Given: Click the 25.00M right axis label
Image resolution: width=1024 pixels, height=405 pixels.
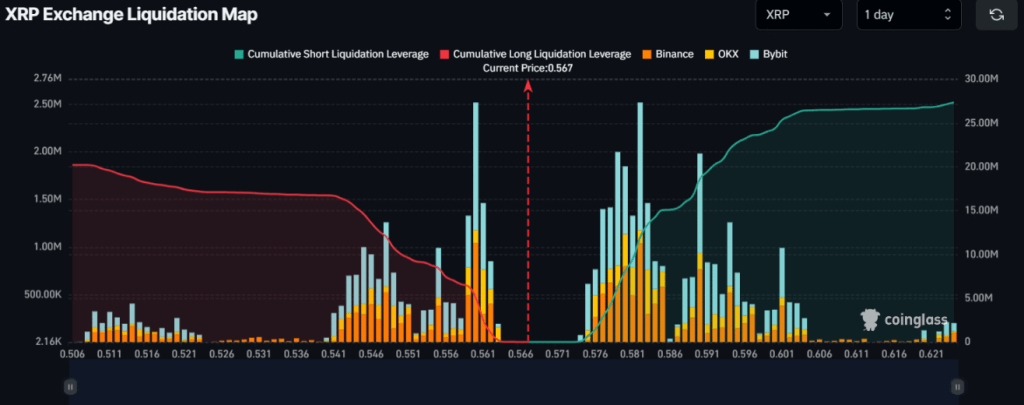Looking at the screenshot, I should [x=982, y=123].
